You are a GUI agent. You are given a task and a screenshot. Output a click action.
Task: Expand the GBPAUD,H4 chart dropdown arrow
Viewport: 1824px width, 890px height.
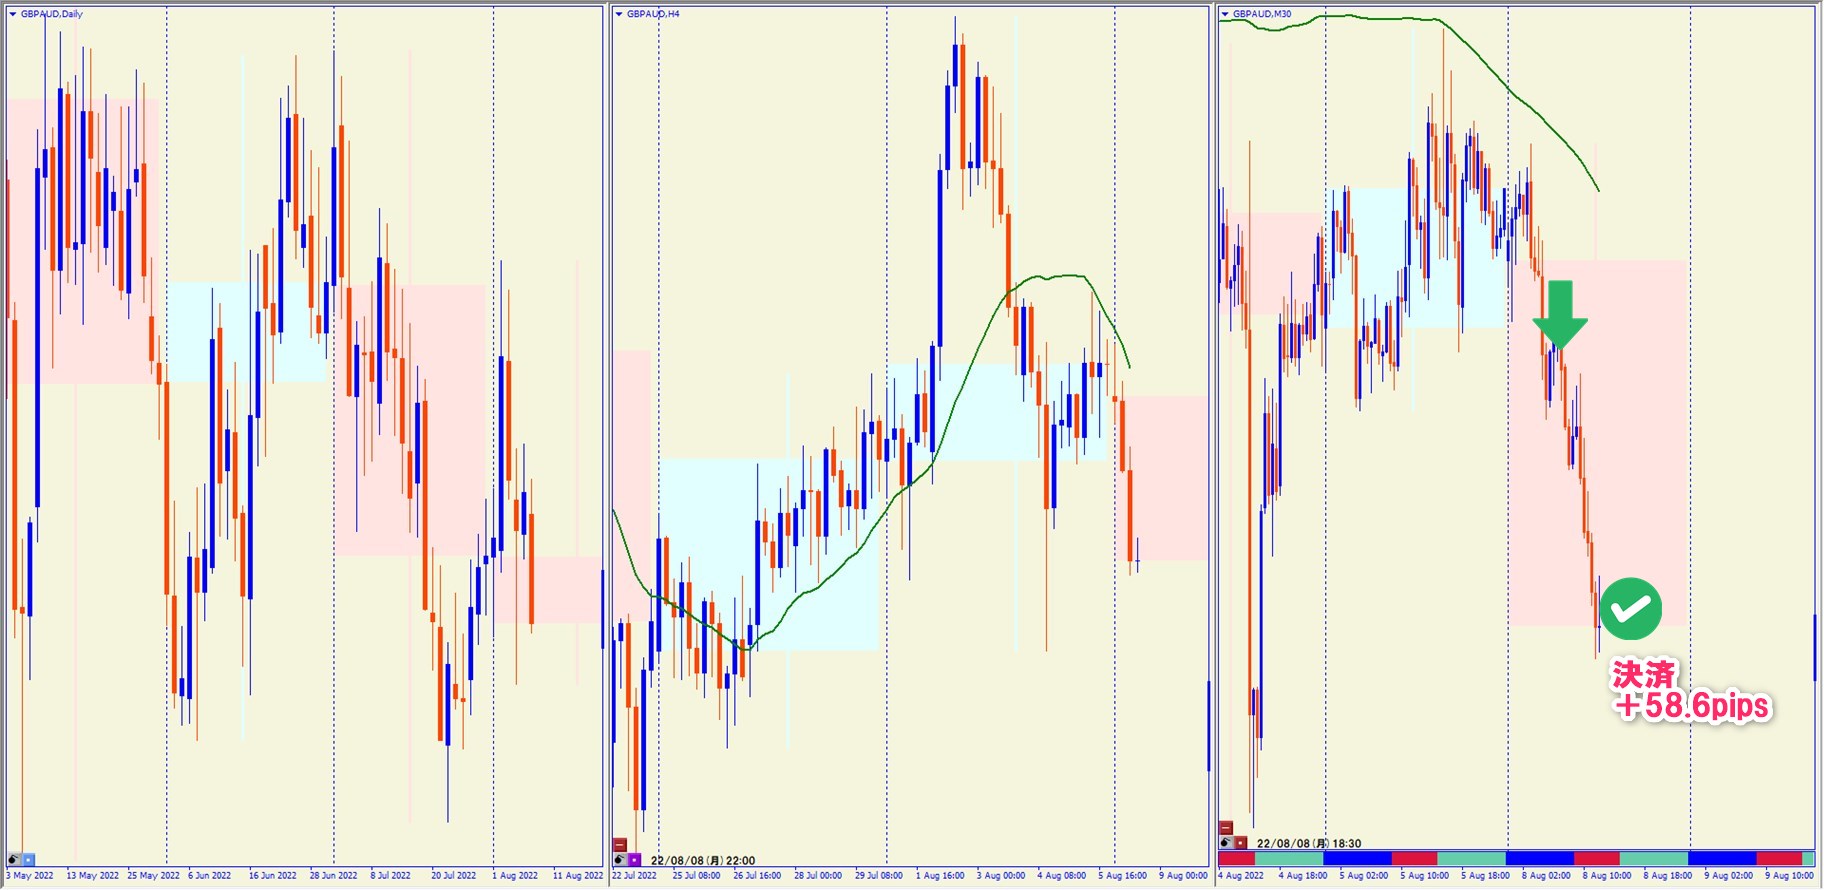pos(619,14)
